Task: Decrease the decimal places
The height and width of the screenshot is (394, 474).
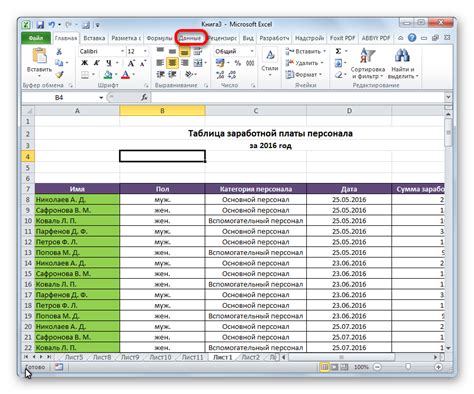Action: tap(232, 75)
